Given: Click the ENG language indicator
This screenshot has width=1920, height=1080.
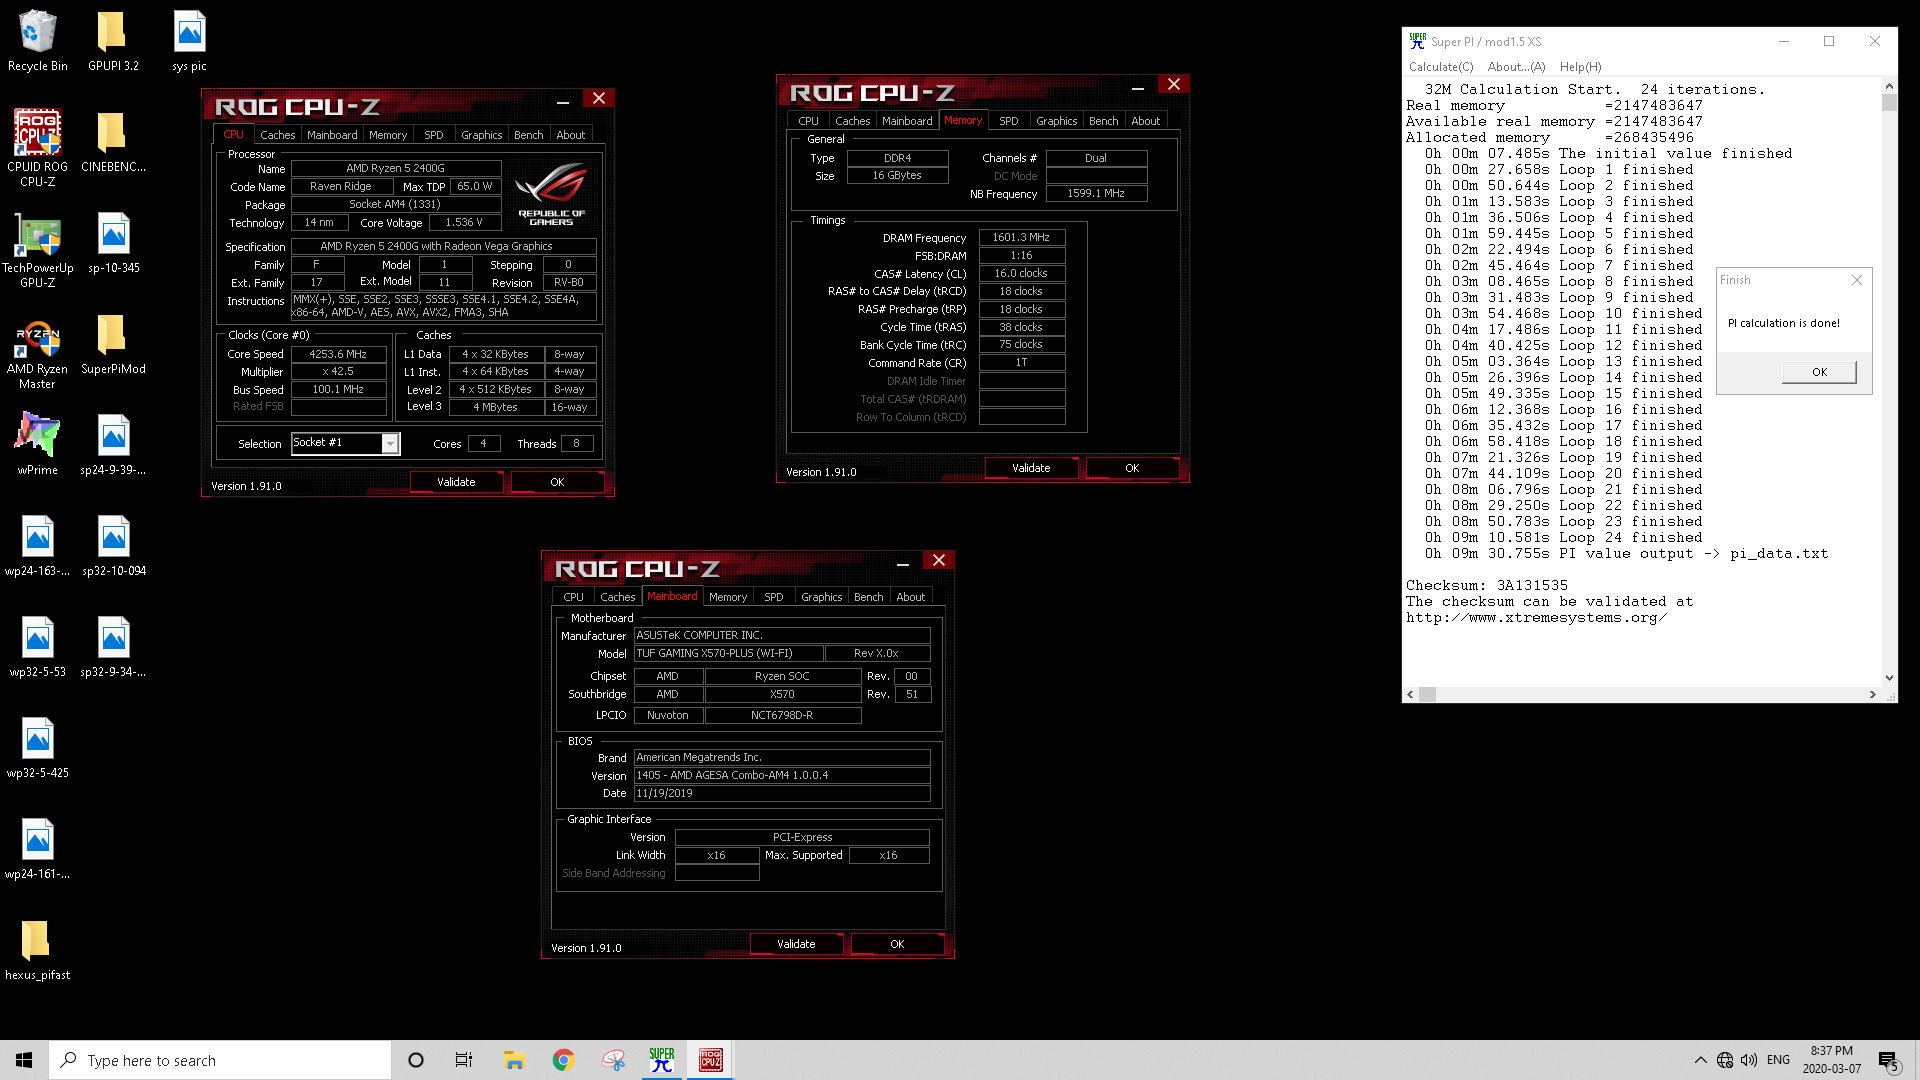Looking at the screenshot, I should pyautogui.click(x=1778, y=1060).
